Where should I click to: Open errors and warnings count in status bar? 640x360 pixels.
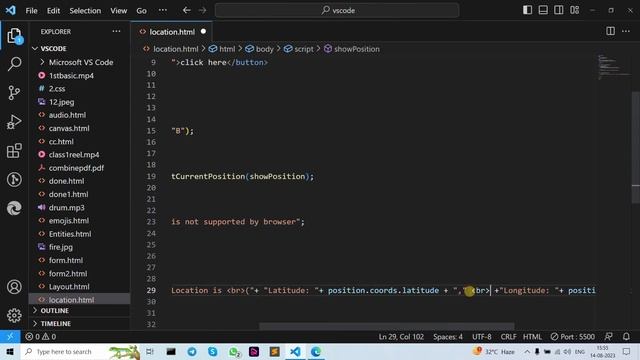[x=40, y=337]
